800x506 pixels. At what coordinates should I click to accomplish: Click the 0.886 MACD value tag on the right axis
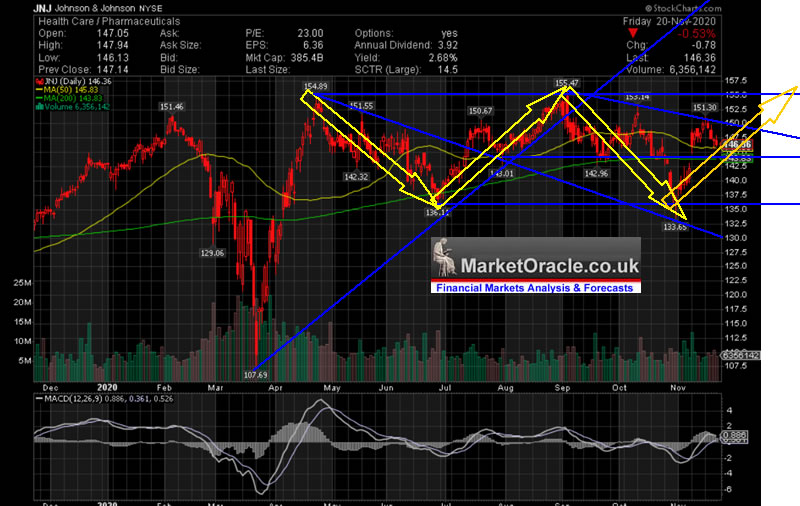click(x=735, y=436)
